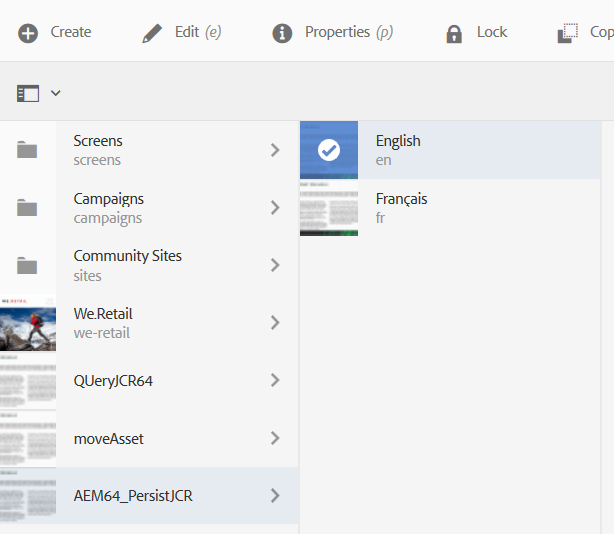Screen dimensions: 614x534
Task: Open the AEM64_PersistJCR item
Action: tap(133, 495)
